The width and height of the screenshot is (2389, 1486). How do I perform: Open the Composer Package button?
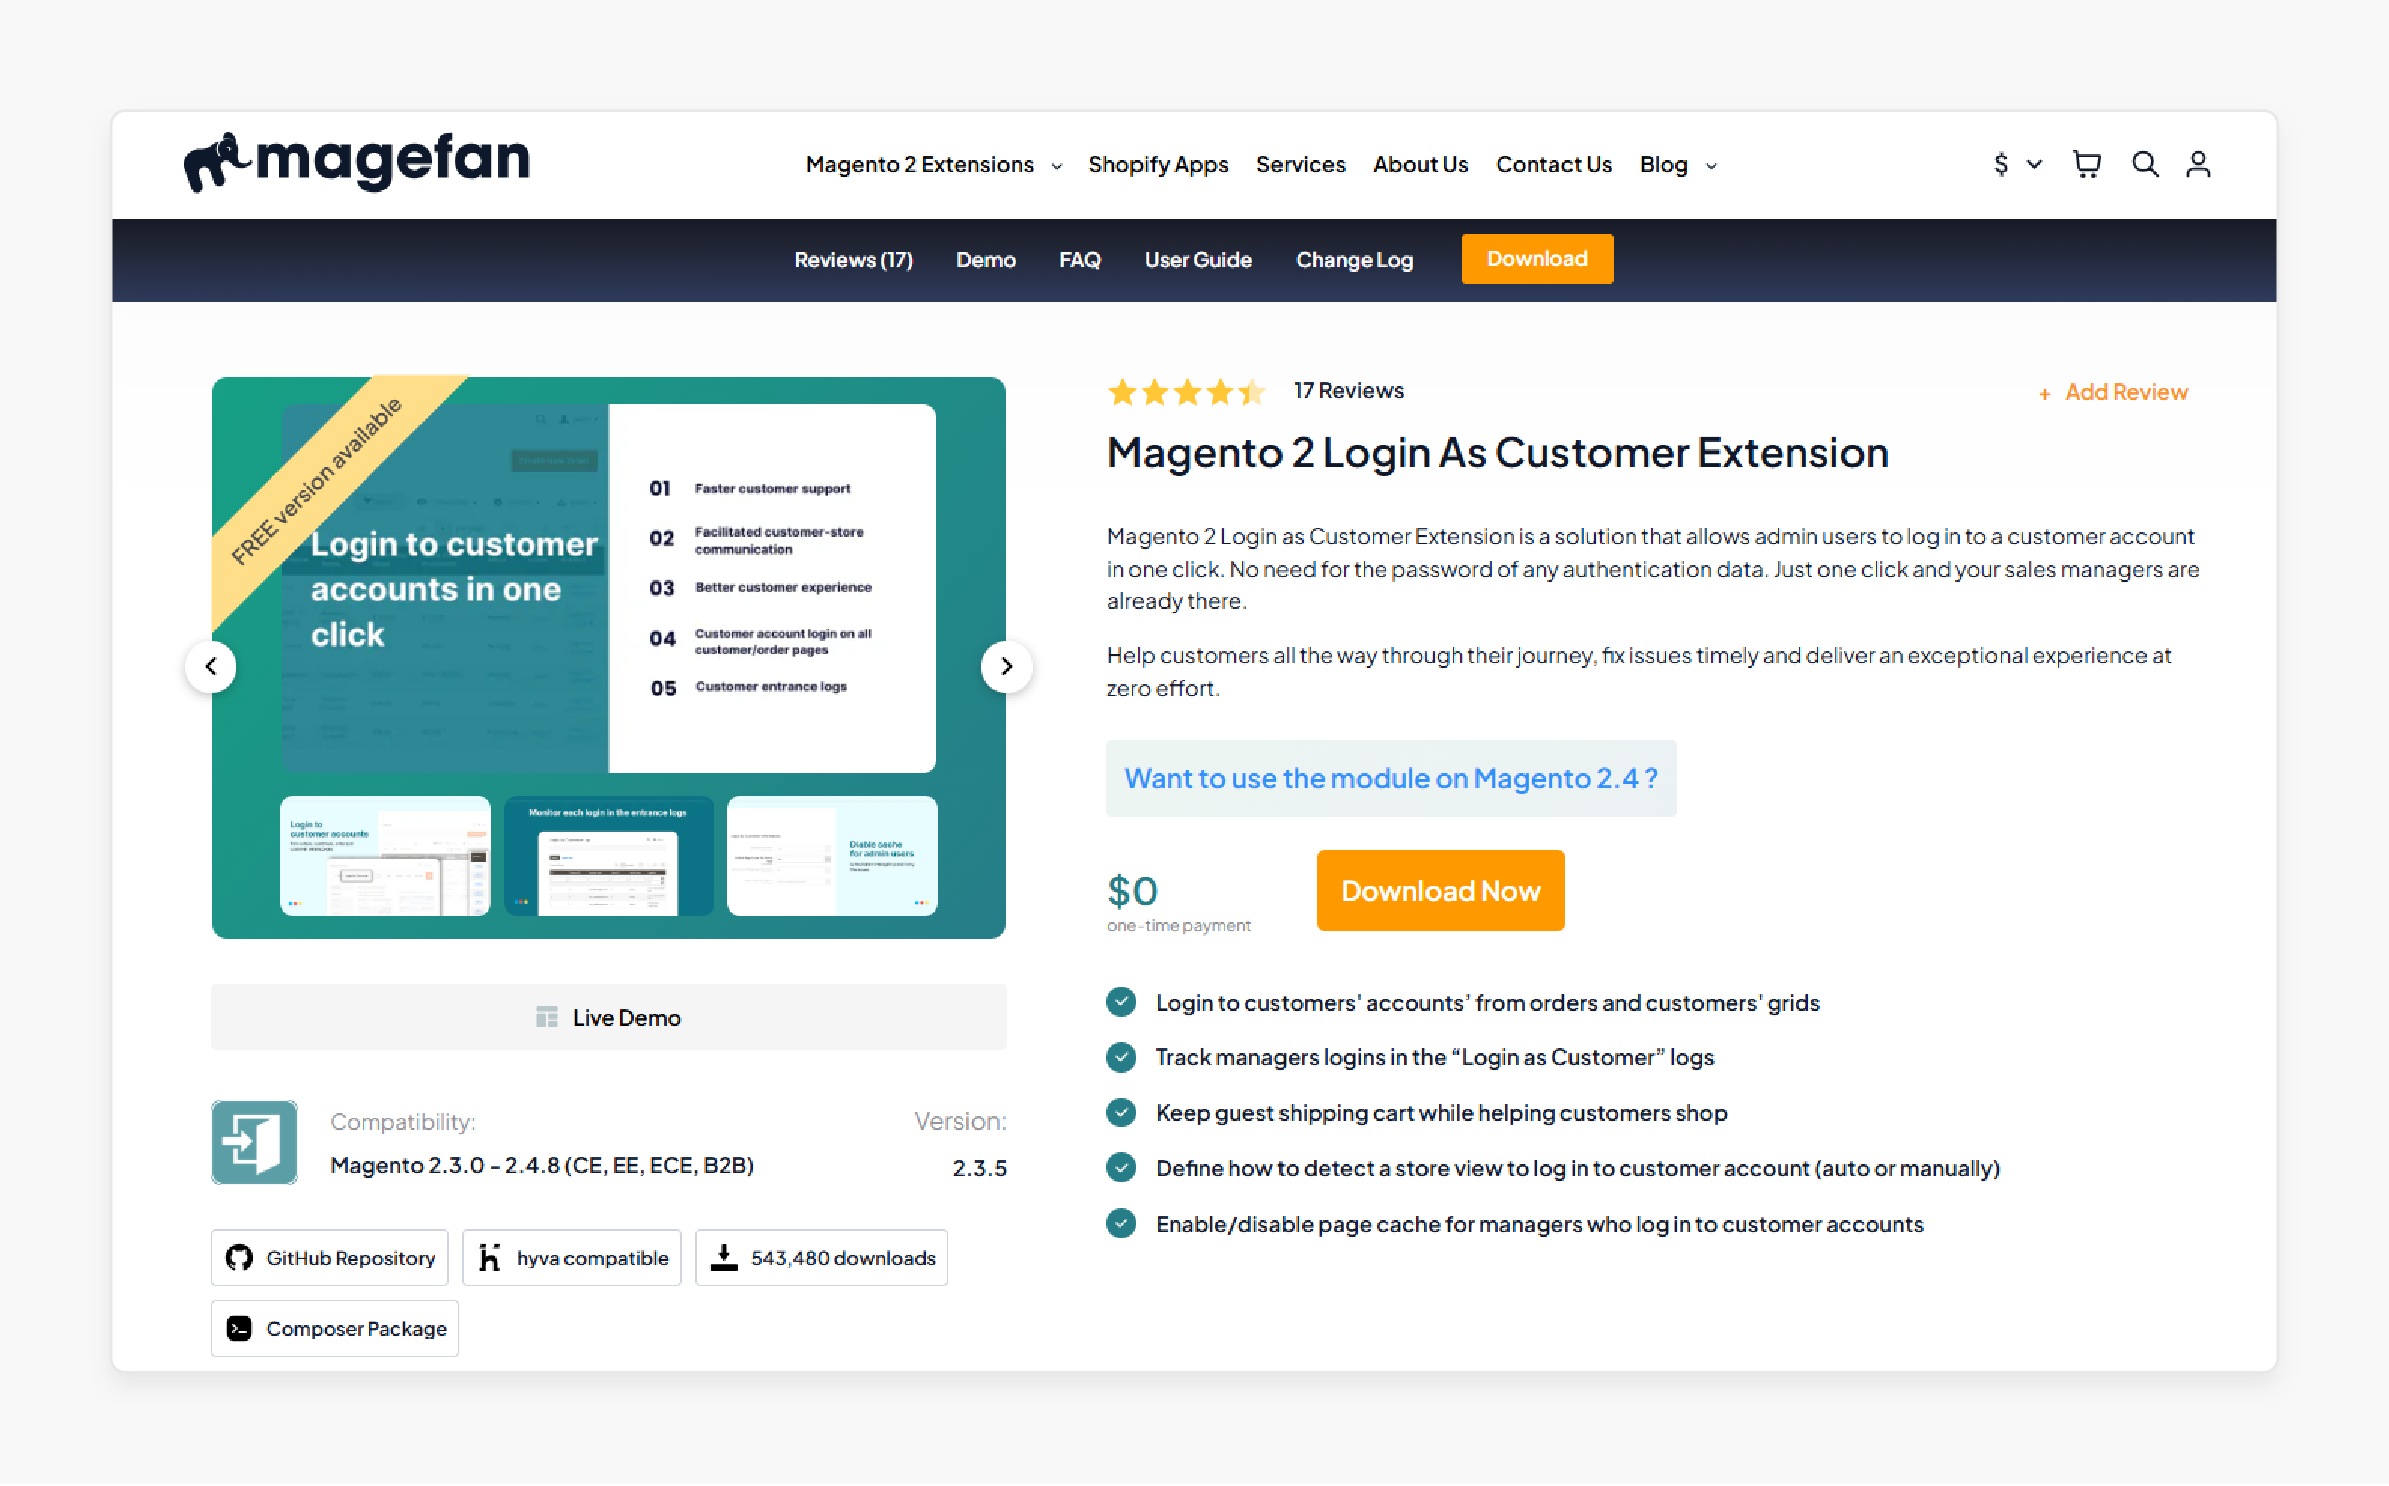coord(335,1328)
